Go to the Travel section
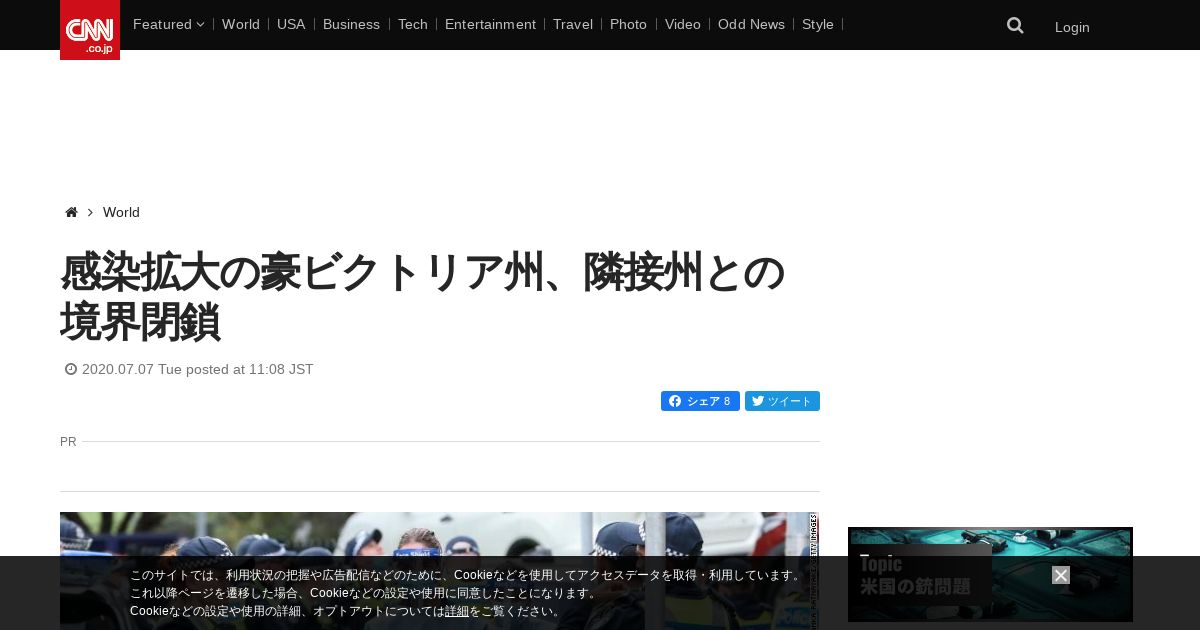Image resolution: width=1200 pixels, height=630 pixels. point(573,24)
